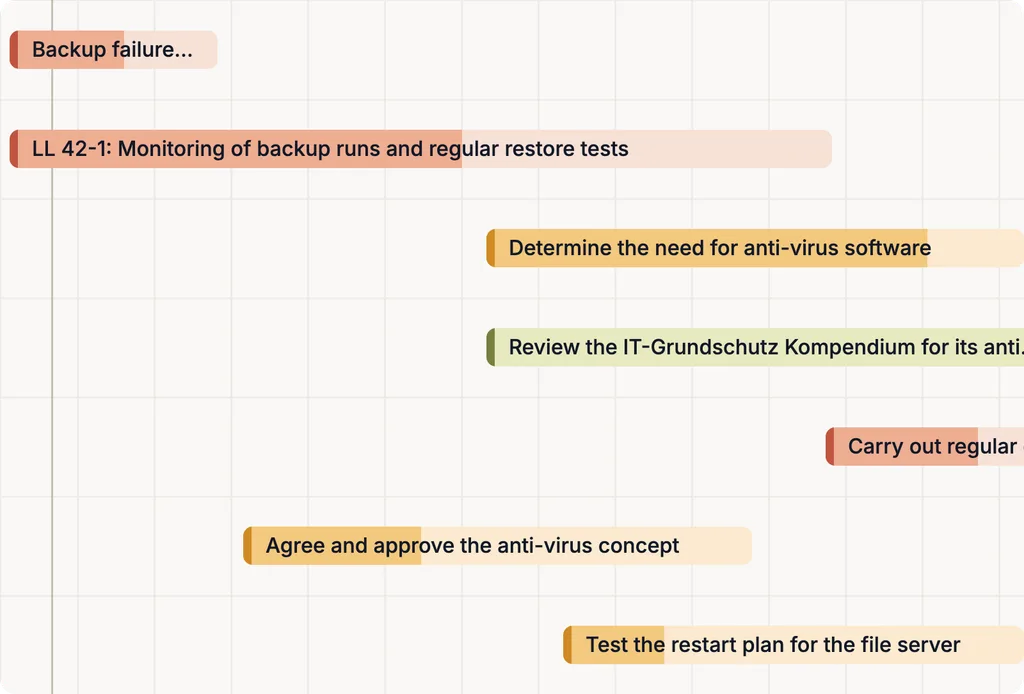Click light unfilled end of Determine the need bar

(x=976, y=248)
